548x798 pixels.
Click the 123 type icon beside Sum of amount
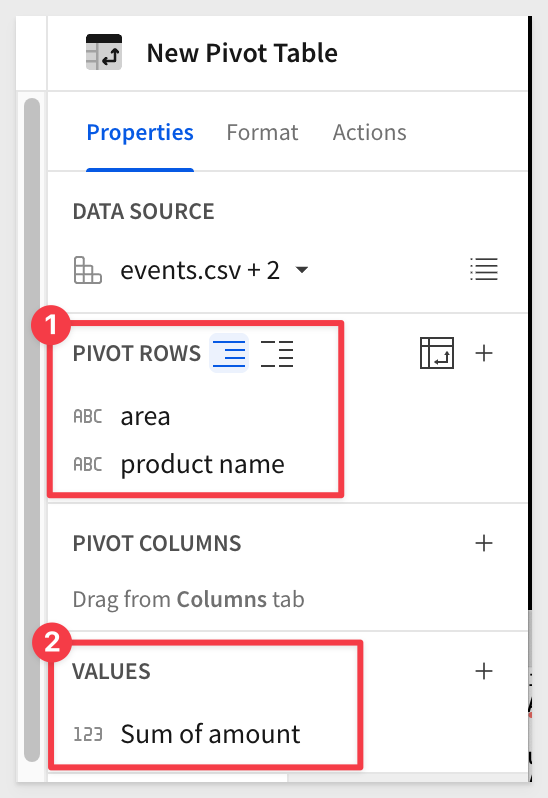coord(88,734)
